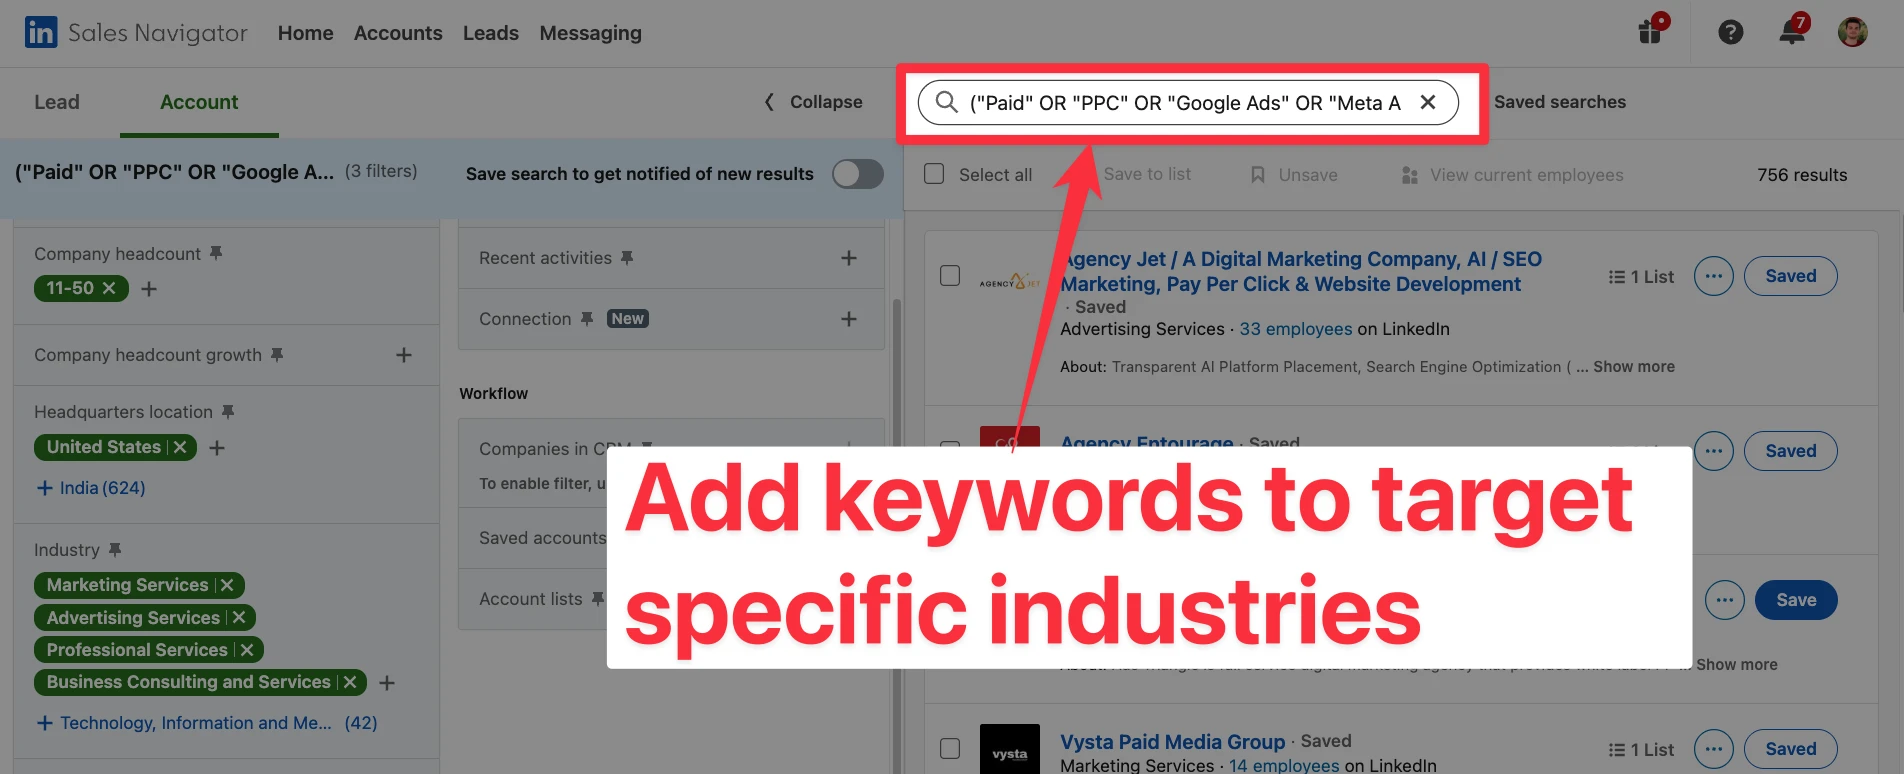Click Saved button for Agency Entourage
The width and height of the screenshot is (1904, 774).
click(x=1791, y=451)
